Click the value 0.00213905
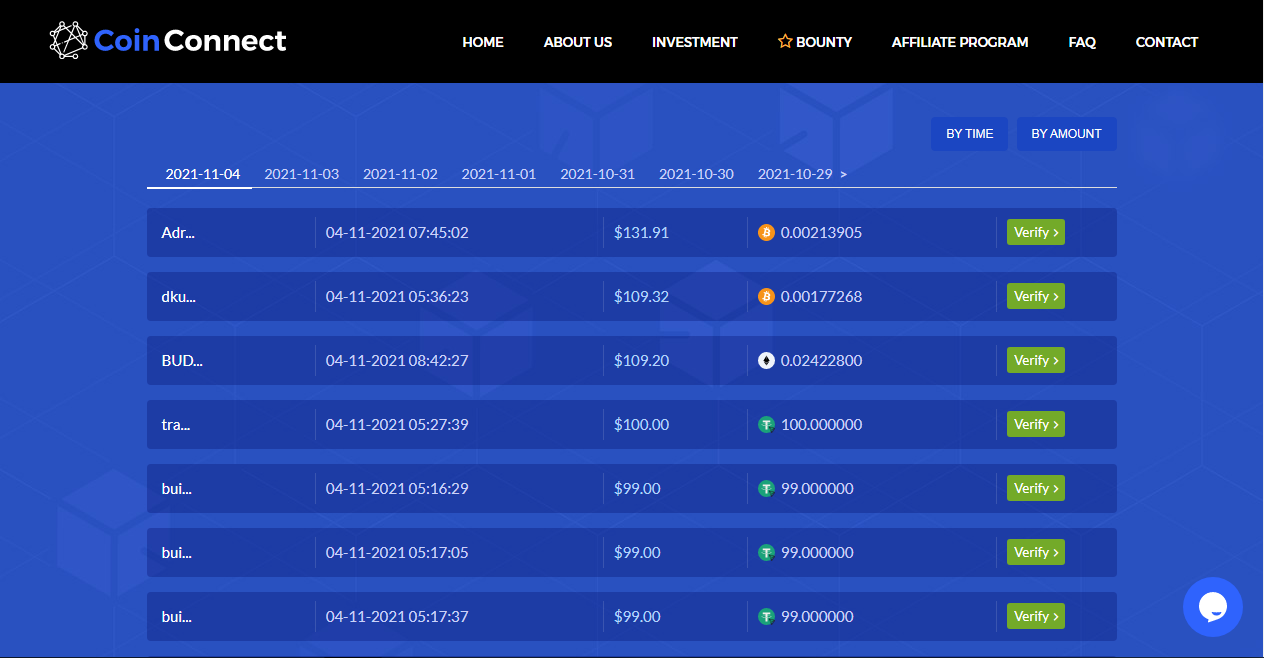1264x658 pixels. [821, 232]
